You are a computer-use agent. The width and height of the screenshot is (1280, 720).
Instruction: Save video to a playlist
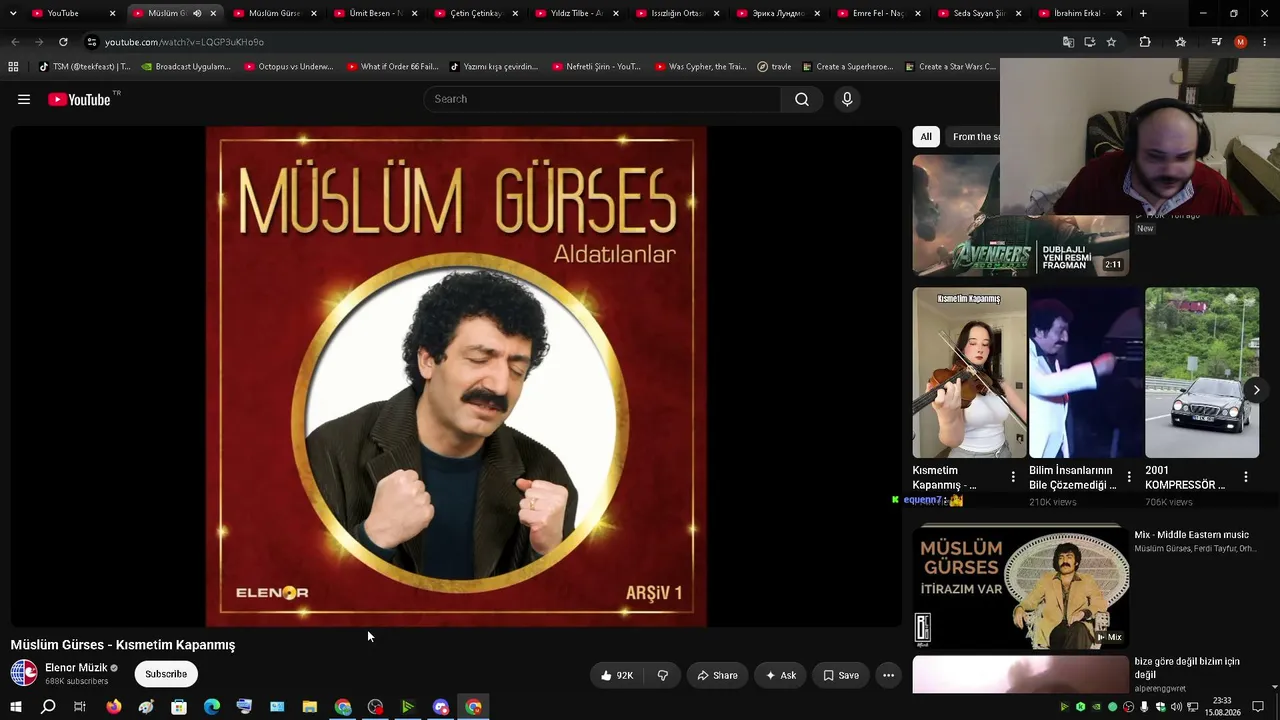click(841, 675)
